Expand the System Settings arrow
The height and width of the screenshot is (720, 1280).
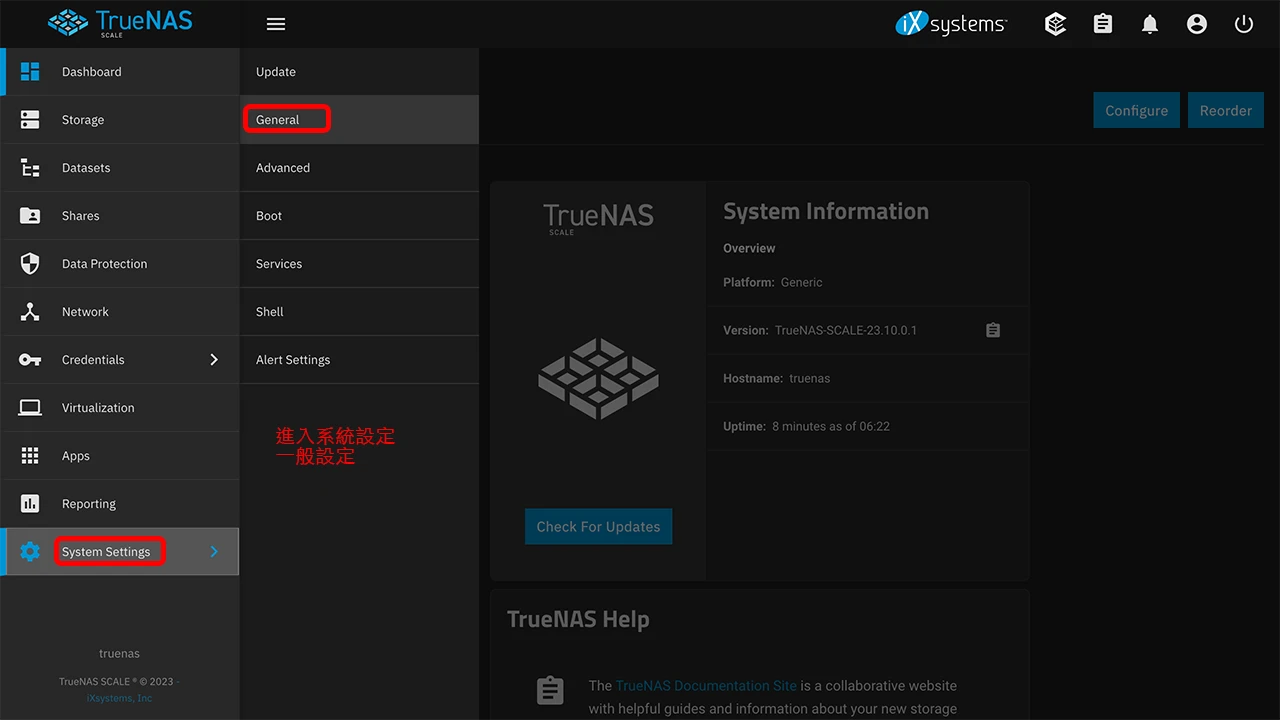click(x=213, y=551)
